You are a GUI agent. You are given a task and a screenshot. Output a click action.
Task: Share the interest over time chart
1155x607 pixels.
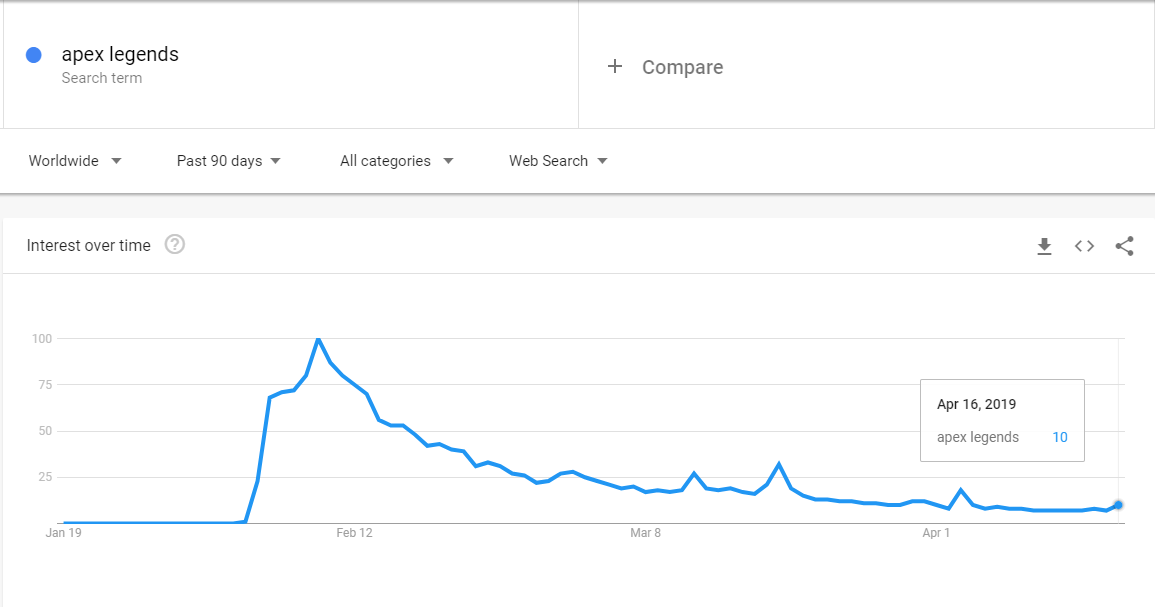[x=1124, y=246]
